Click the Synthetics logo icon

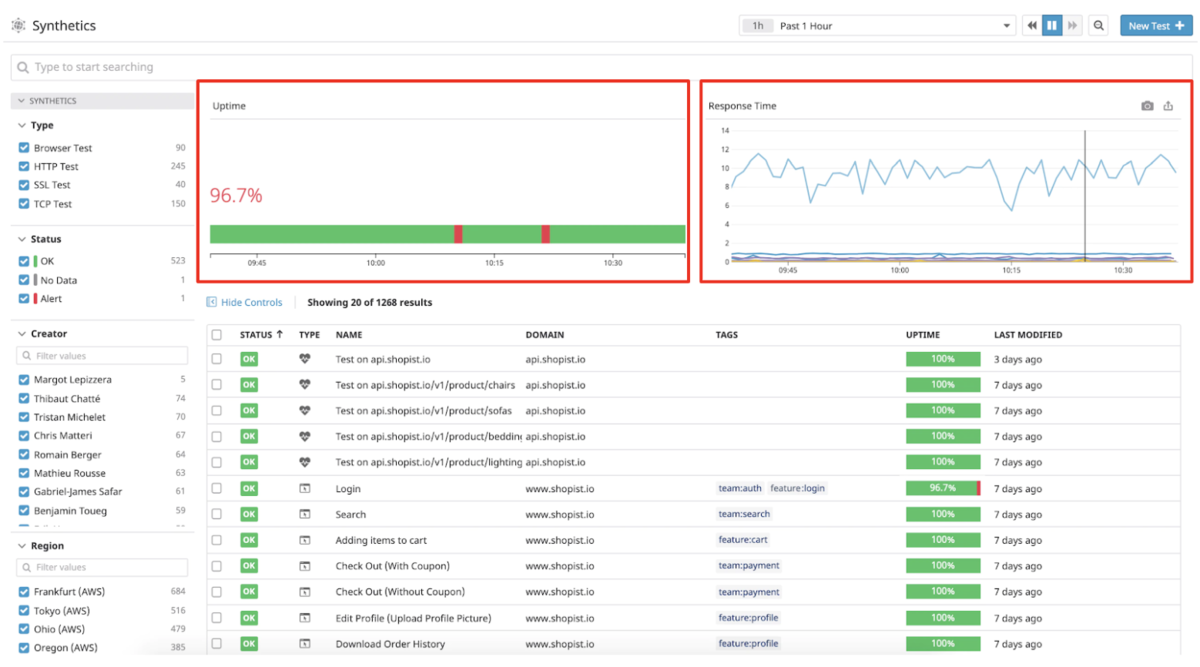pos(18,26)
